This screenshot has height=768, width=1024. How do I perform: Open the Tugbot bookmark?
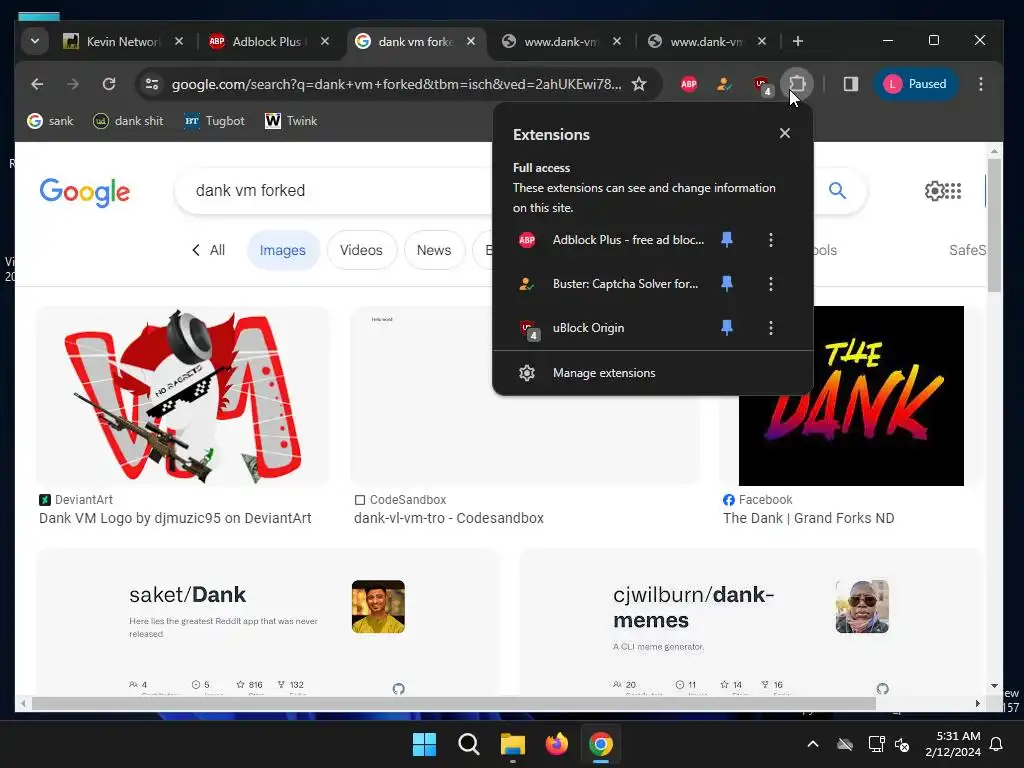coord(214,121)
